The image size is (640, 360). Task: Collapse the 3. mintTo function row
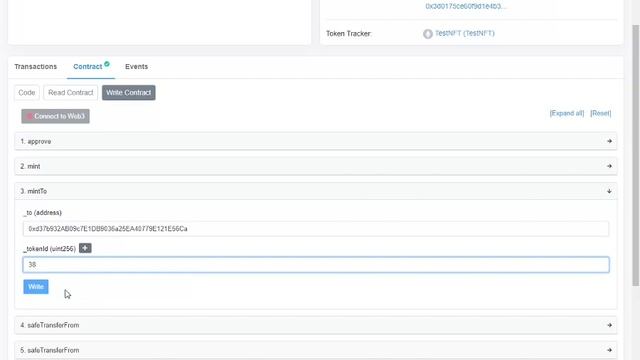point(316,191)
